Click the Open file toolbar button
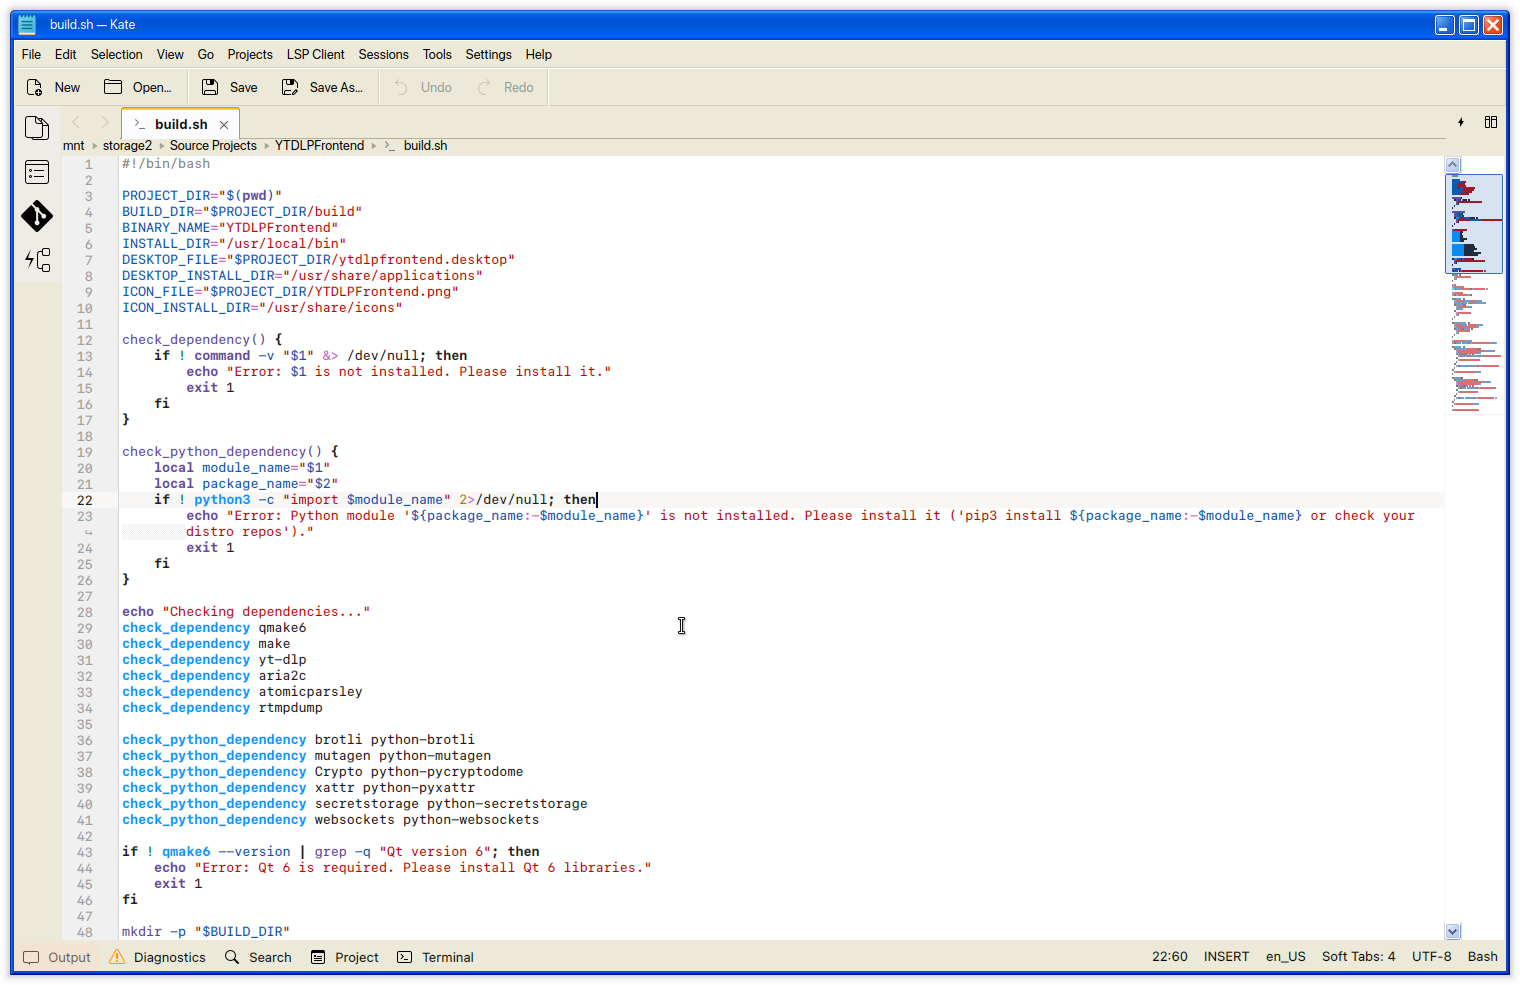The width and height of the screenshot is (1520, 985). pyautogui.click(x=138, y=88)
